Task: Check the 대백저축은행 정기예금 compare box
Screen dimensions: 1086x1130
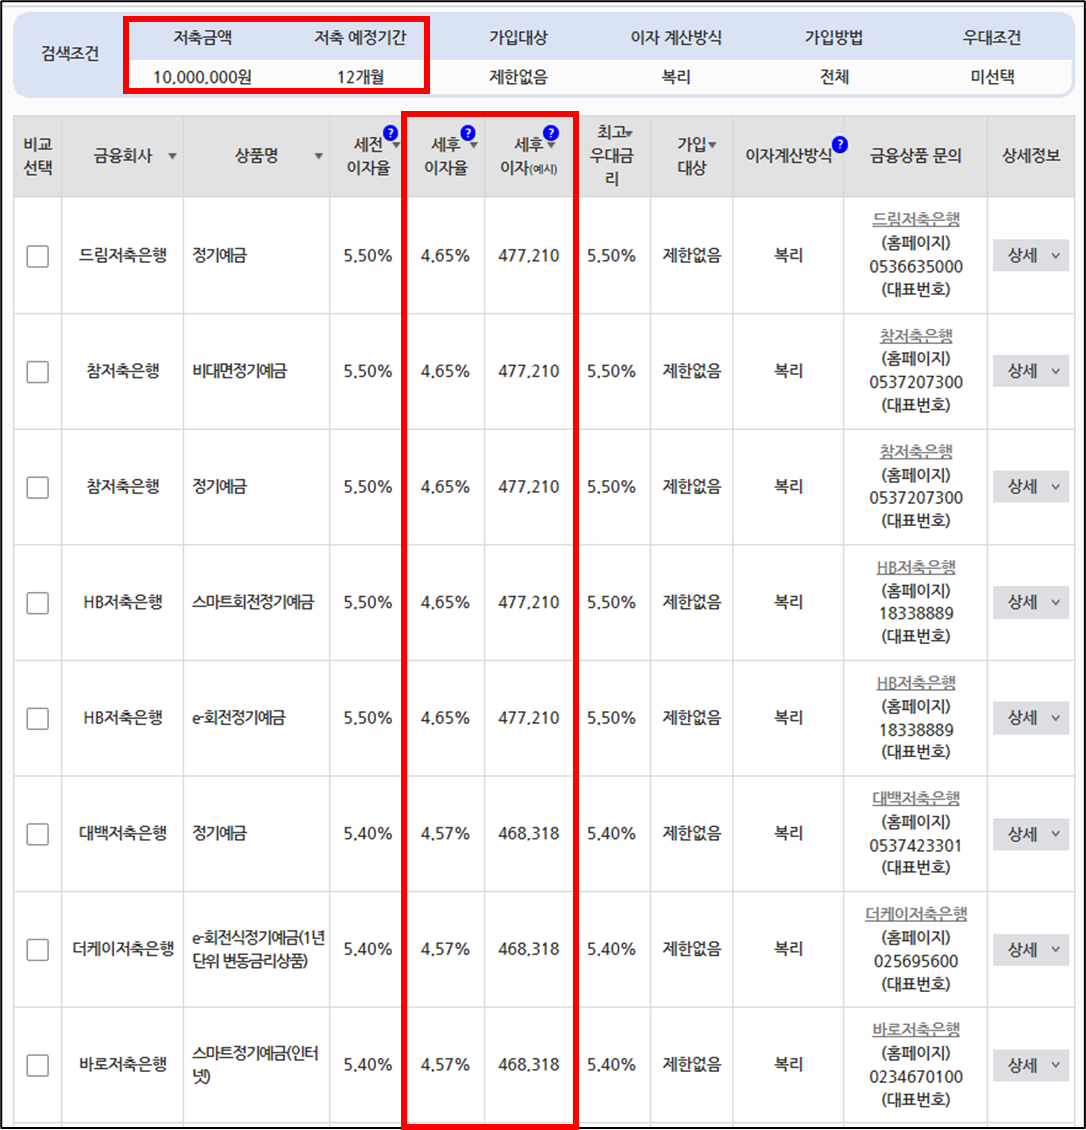Action: pos(37,834)
